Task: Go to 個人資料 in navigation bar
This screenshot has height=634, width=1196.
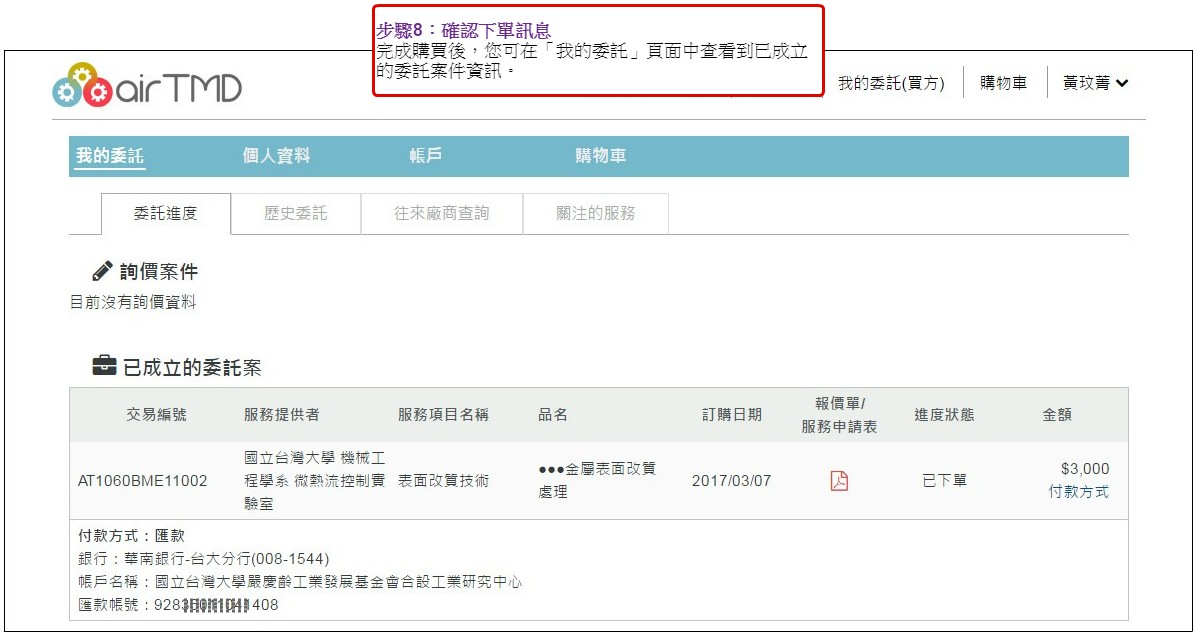Action: (276, 156)
